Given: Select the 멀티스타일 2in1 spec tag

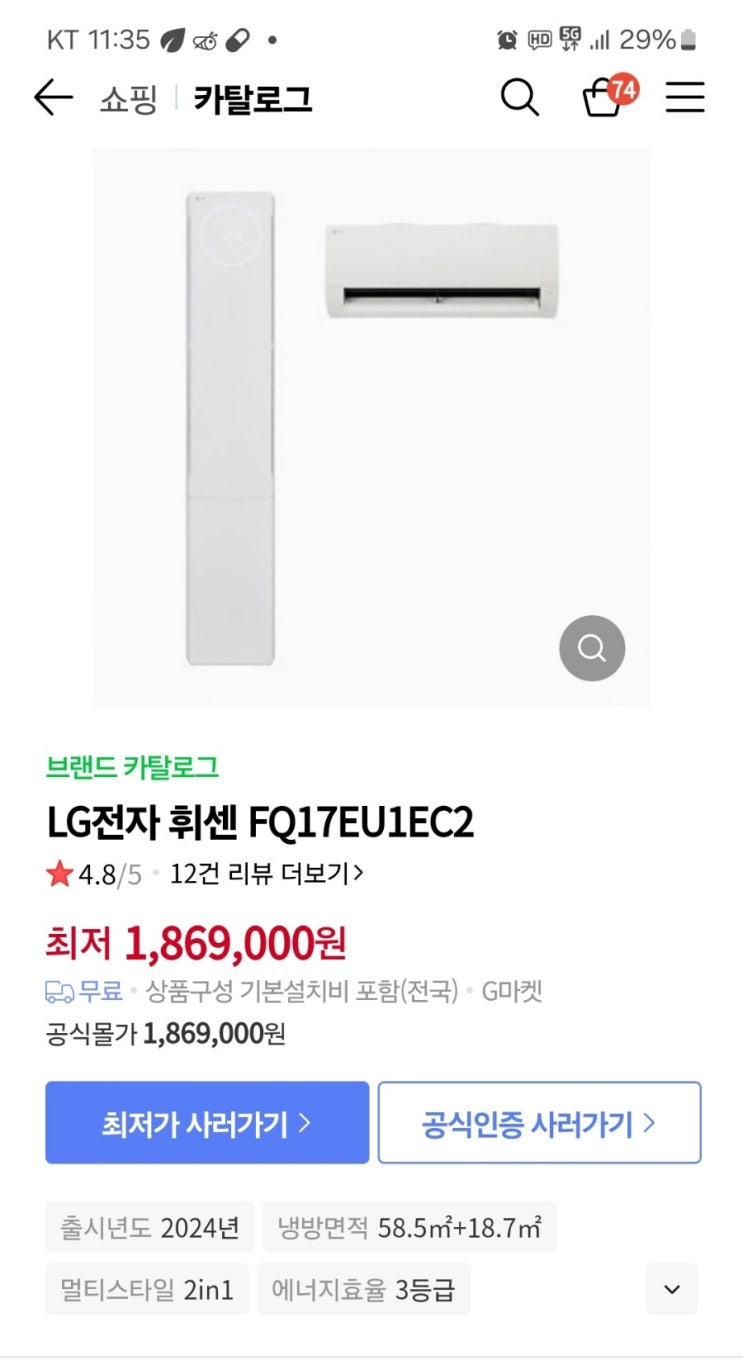Looking at the screenshot, I should coord(146,1289).
